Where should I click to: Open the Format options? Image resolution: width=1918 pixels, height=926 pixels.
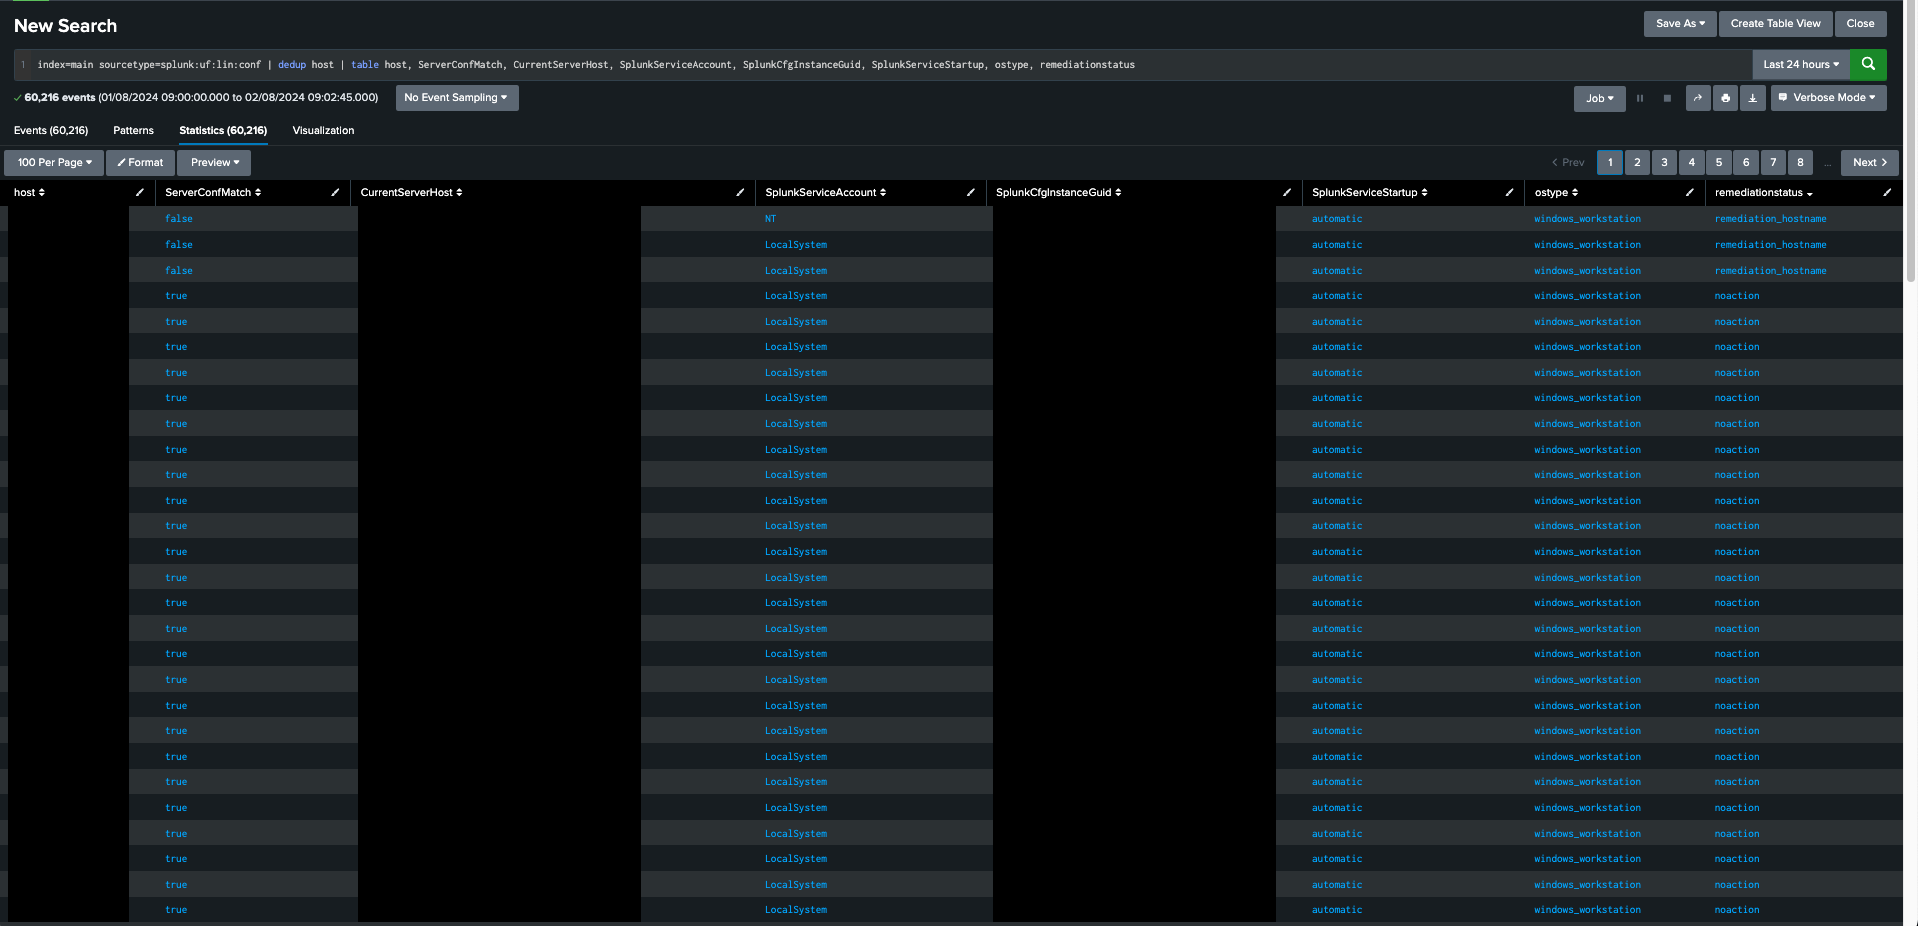tap(140, 162)
